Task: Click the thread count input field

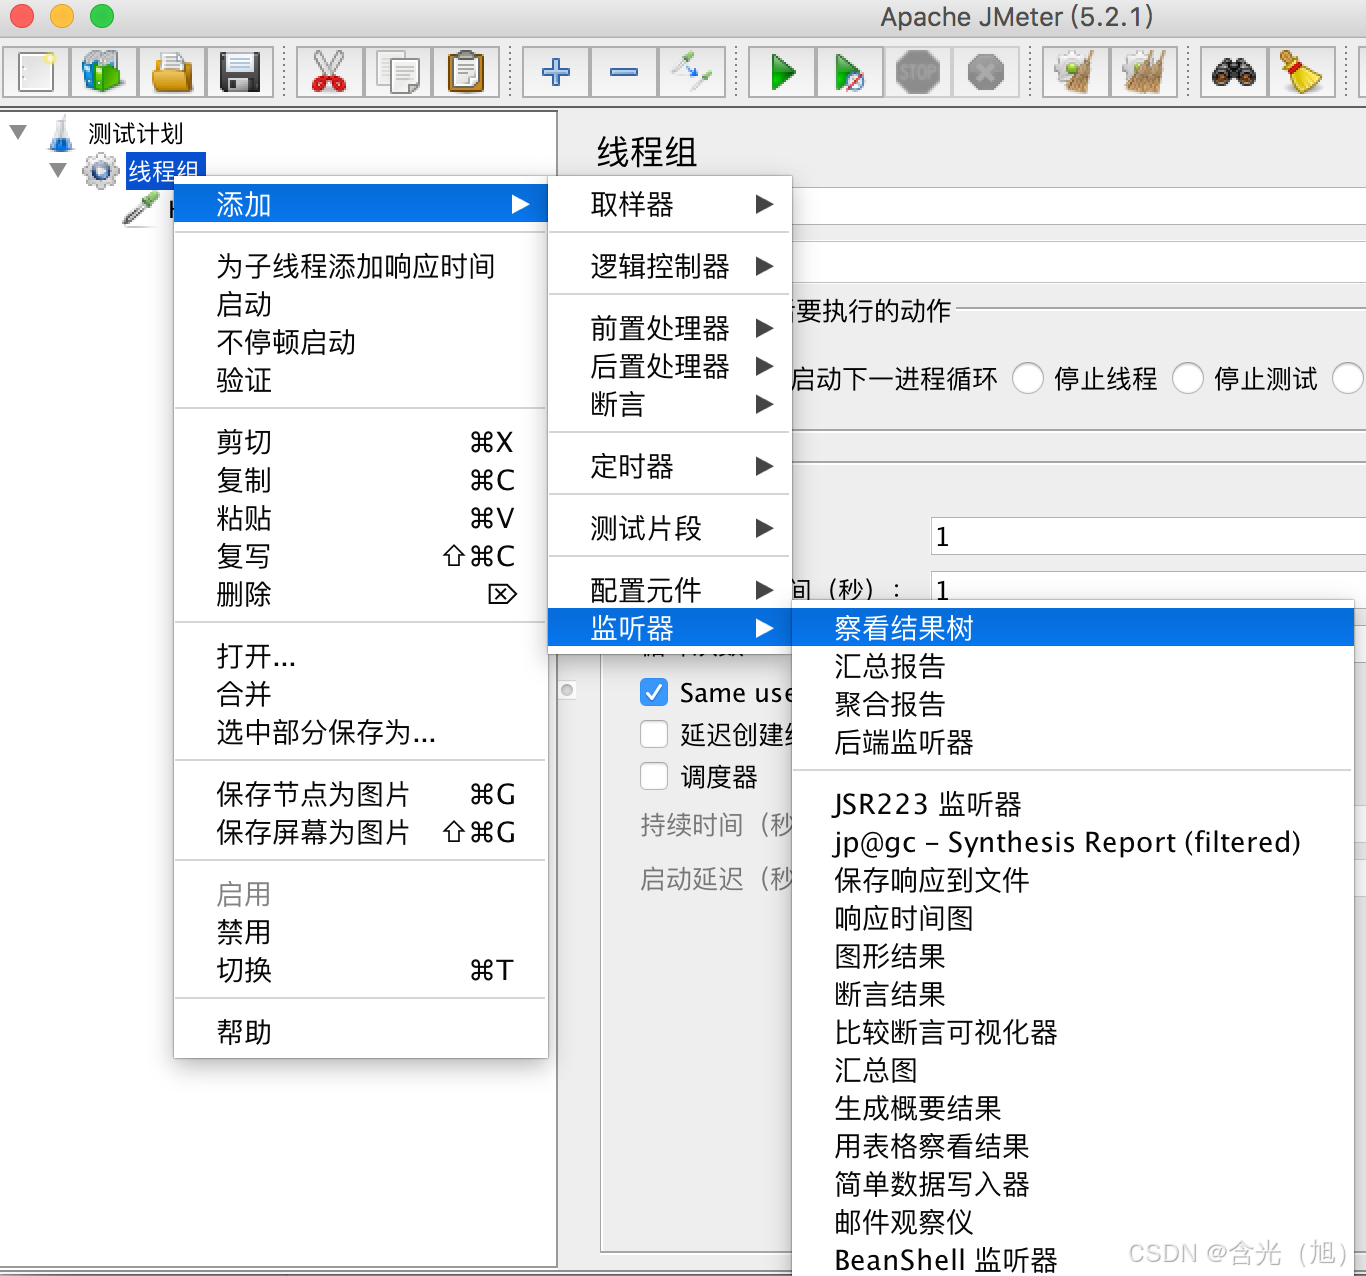Action: coord(1148,536)
